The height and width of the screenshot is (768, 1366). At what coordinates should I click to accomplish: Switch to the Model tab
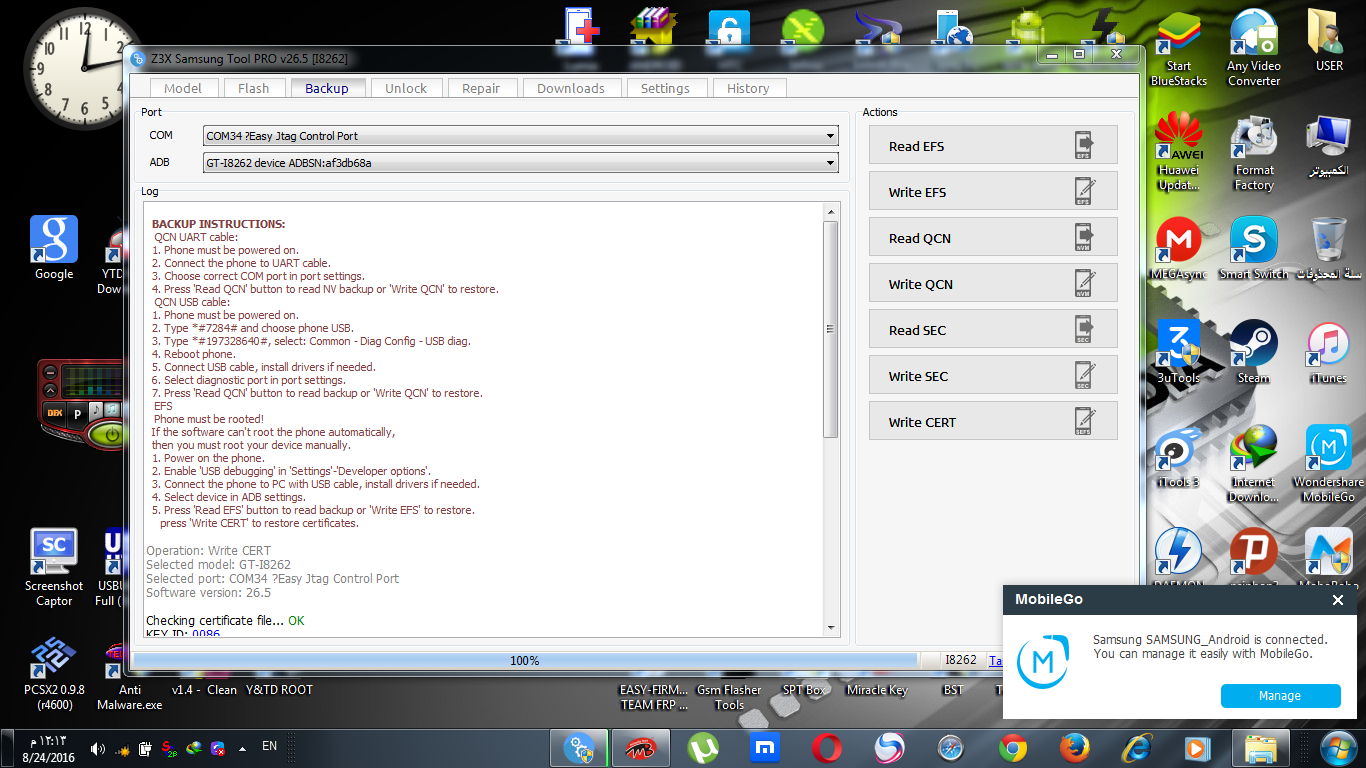point(182,88)
